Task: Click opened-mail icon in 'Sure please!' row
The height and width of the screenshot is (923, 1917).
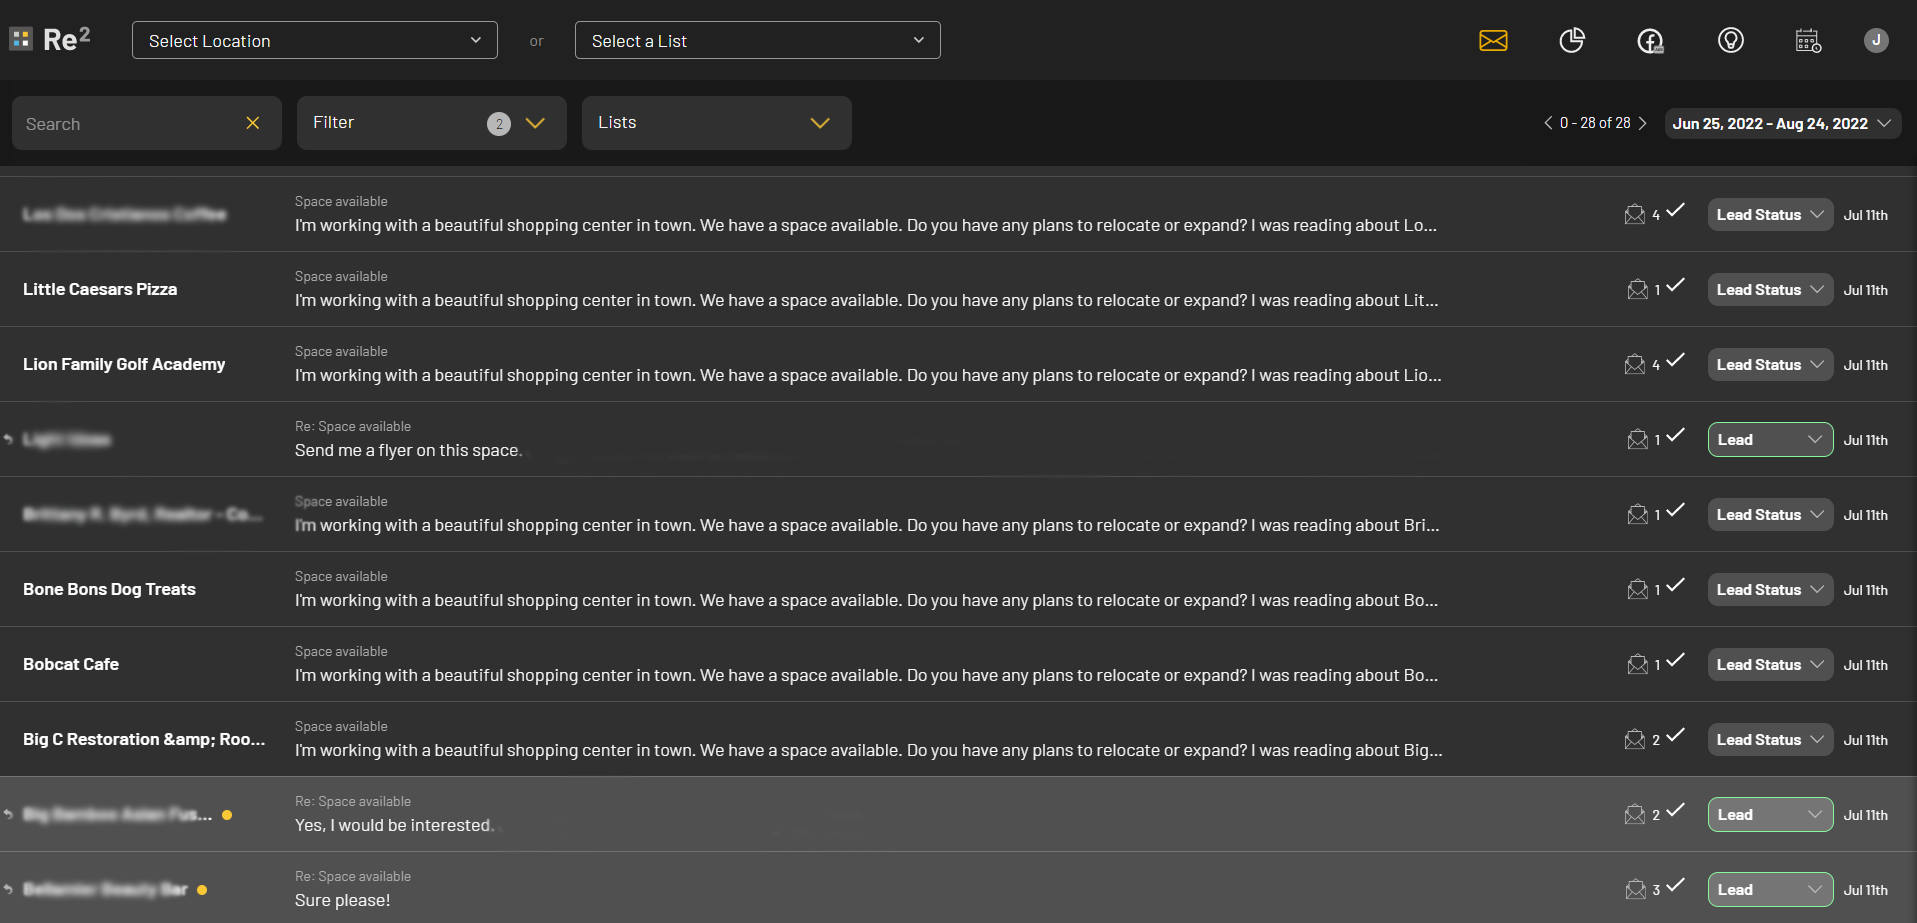Action: click(x=1635, y=890)
